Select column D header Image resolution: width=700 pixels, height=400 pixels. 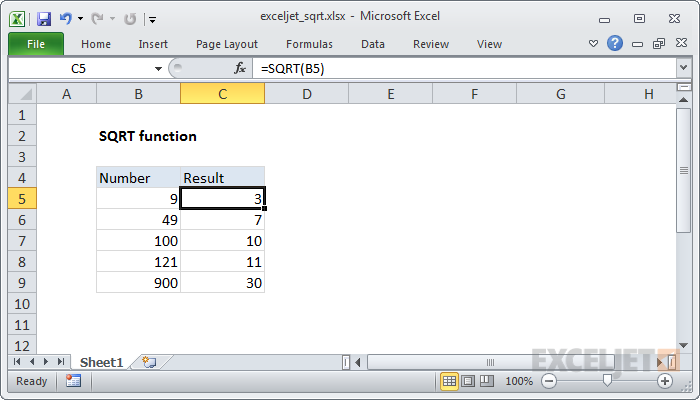pos(307,94)
